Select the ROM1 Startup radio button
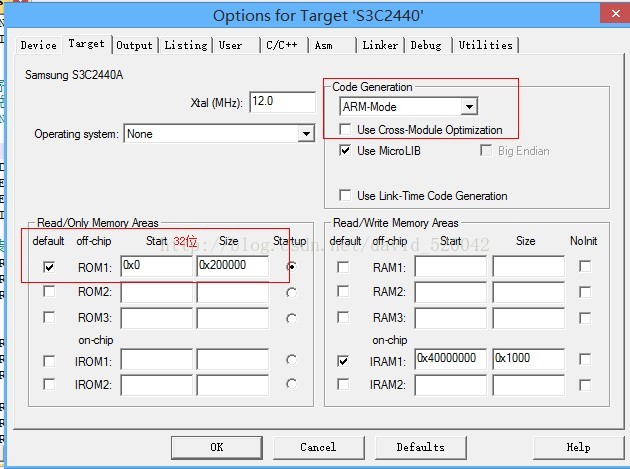This screenshot has height=469, width=630. click(292, 266)
